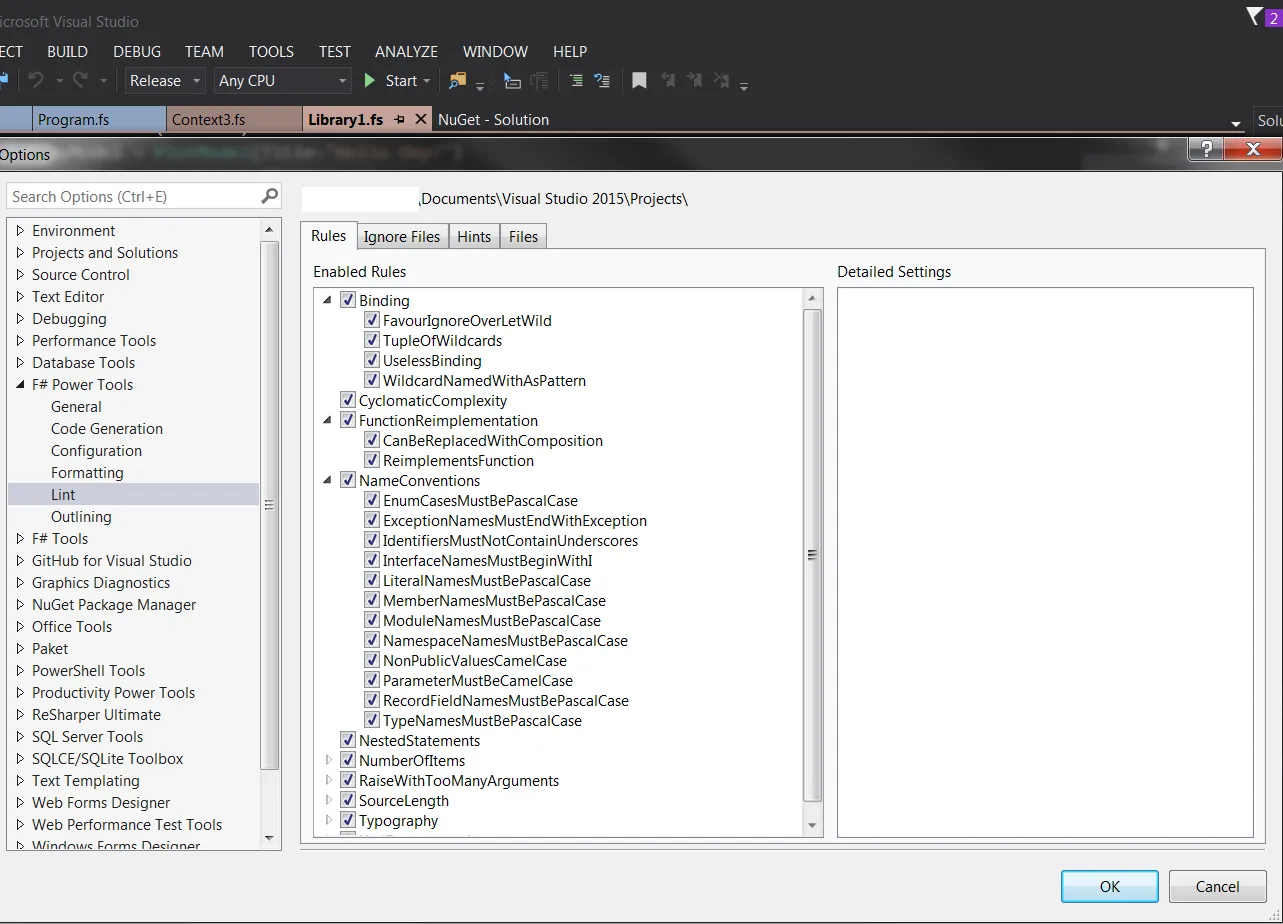Screen dimensions: 1283x924
Task: Open the ANALYZE menu
Action: pos(406,51)
